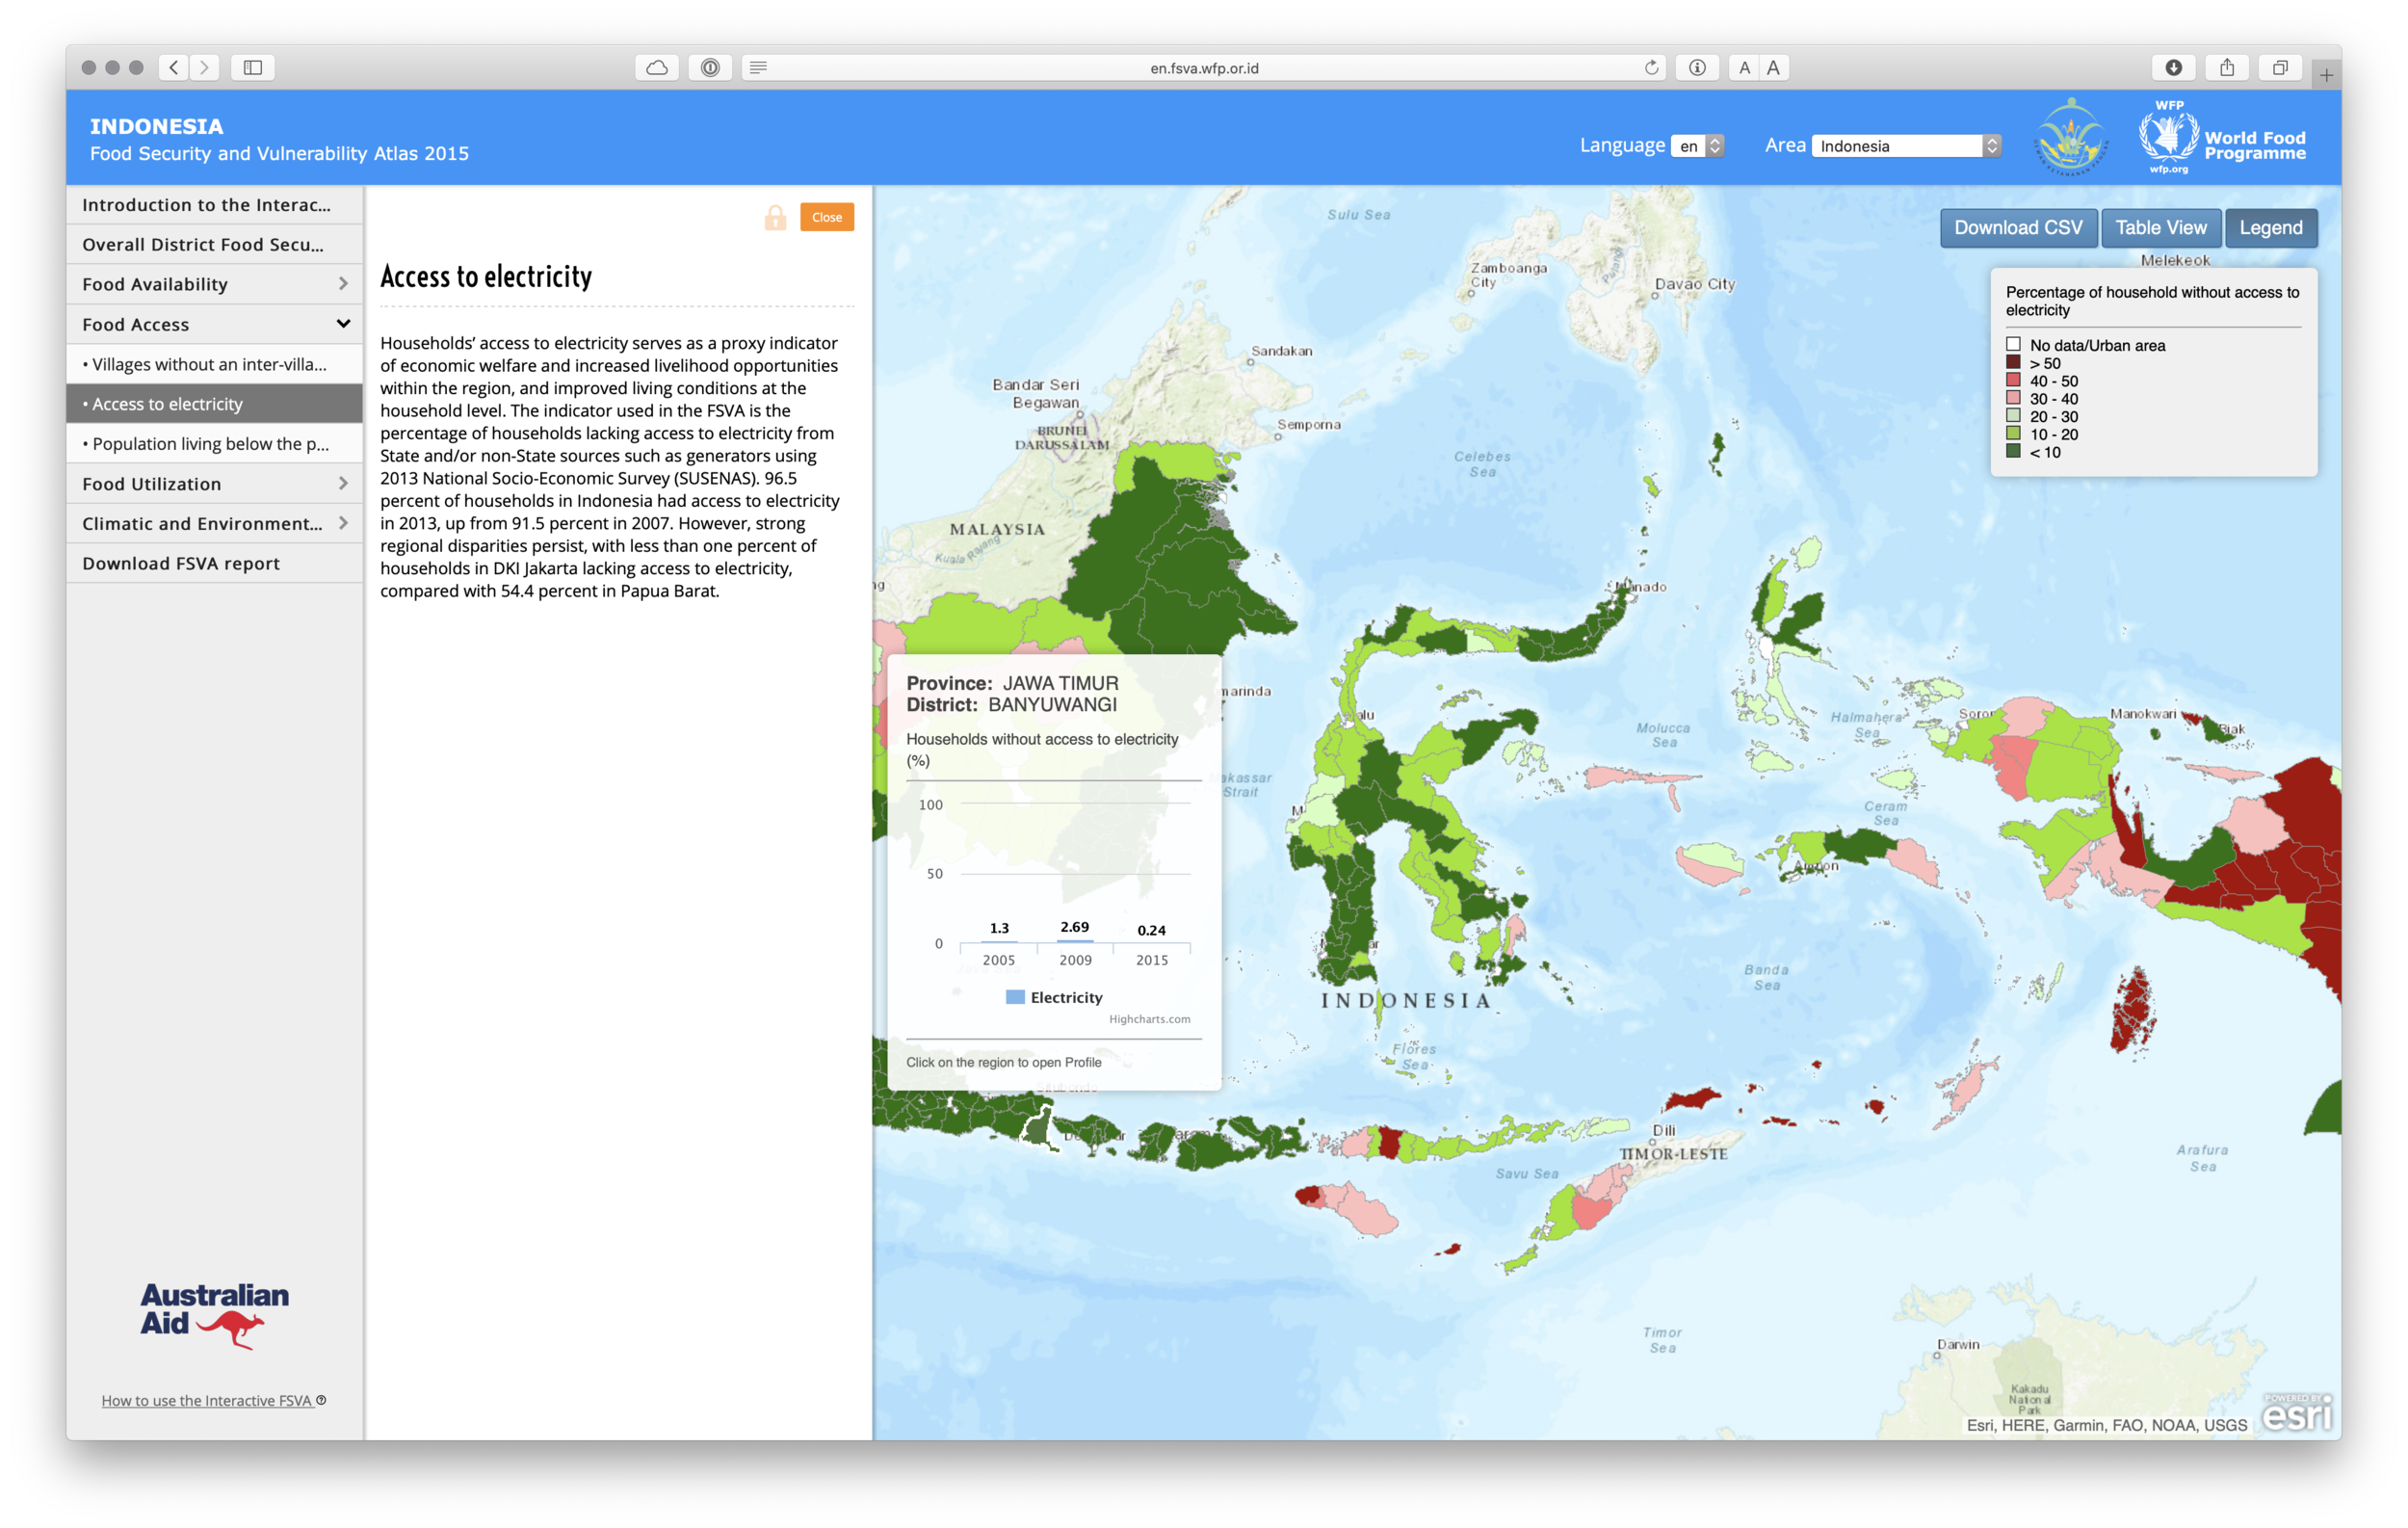The image size is (2408, 1528).
Task: Go forward with Safari's forward arrow
Action: coord(205,67)
